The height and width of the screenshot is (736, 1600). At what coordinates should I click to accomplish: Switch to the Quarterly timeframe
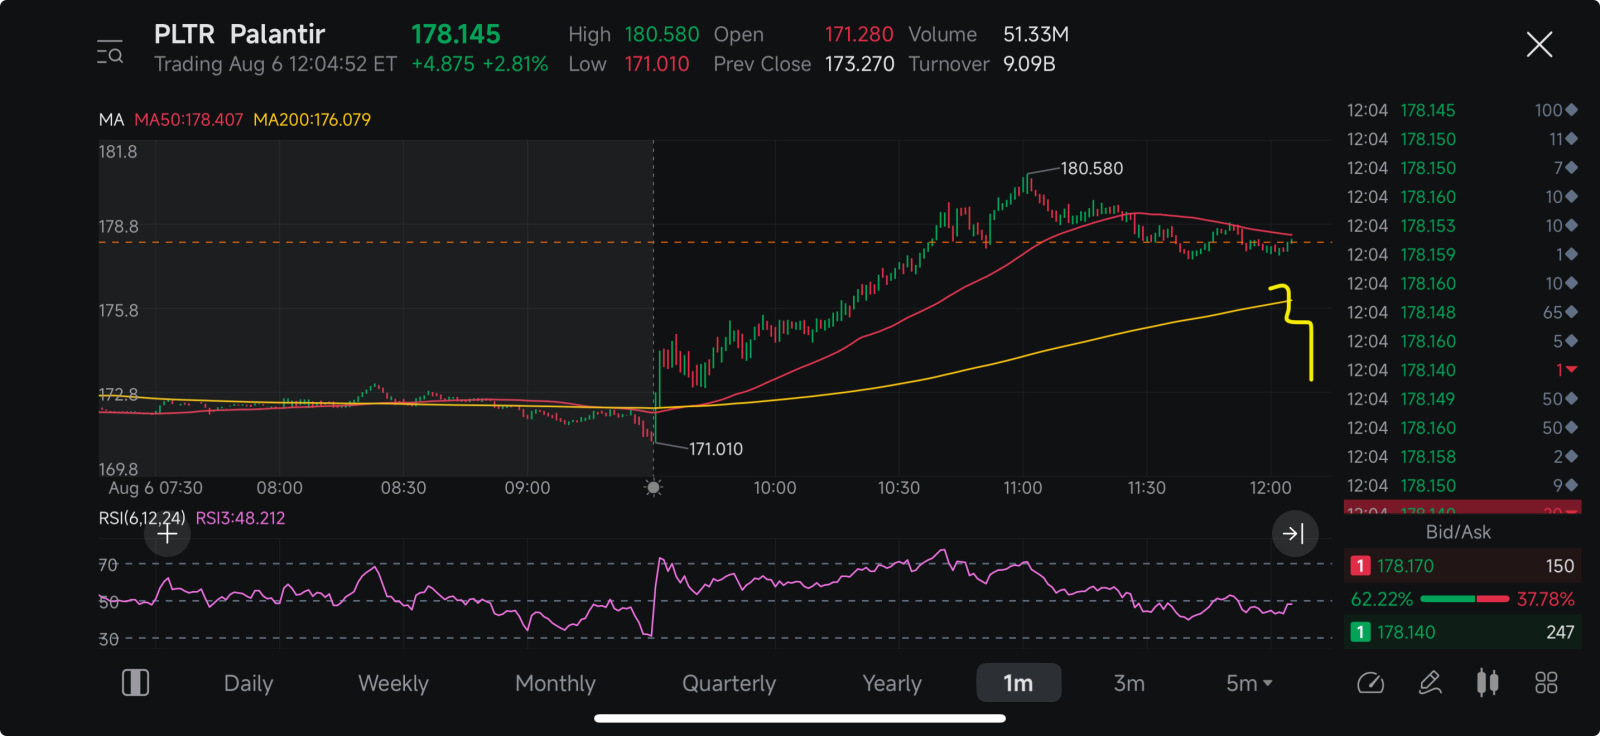click(729, 684)
